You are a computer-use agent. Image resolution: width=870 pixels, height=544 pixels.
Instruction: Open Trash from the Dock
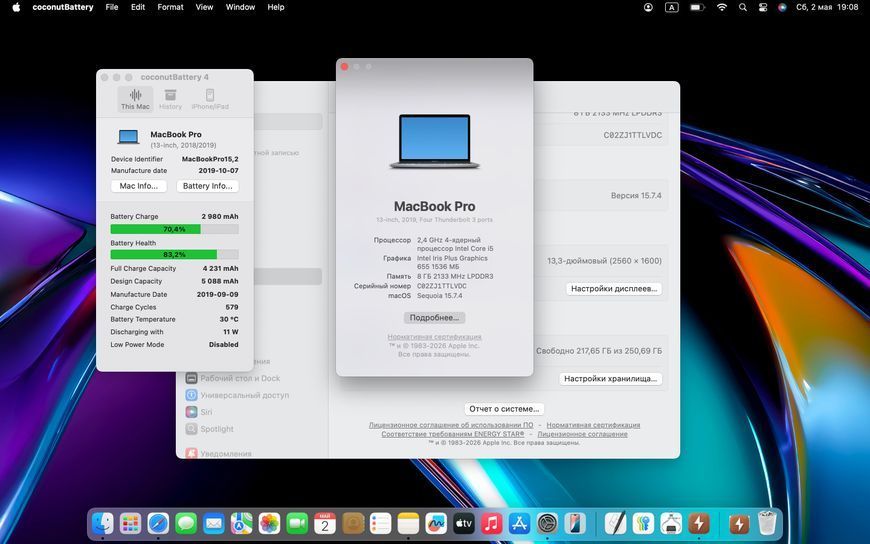[767, 523]
